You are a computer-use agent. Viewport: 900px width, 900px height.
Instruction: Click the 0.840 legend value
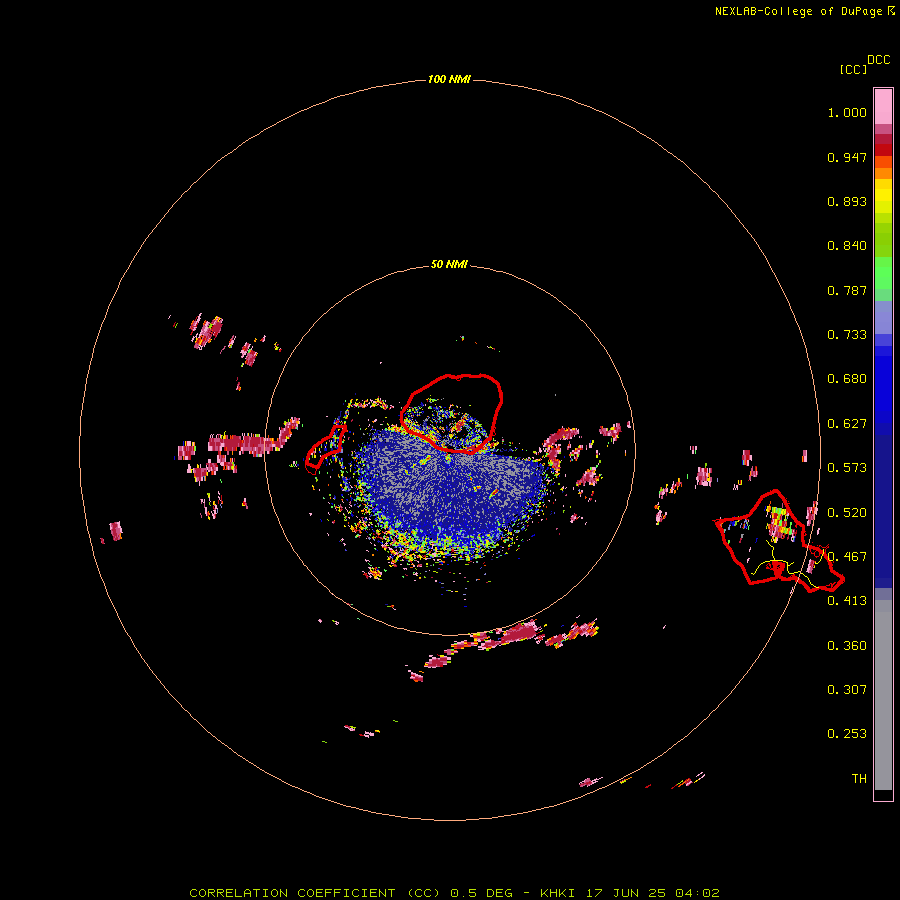847,246
